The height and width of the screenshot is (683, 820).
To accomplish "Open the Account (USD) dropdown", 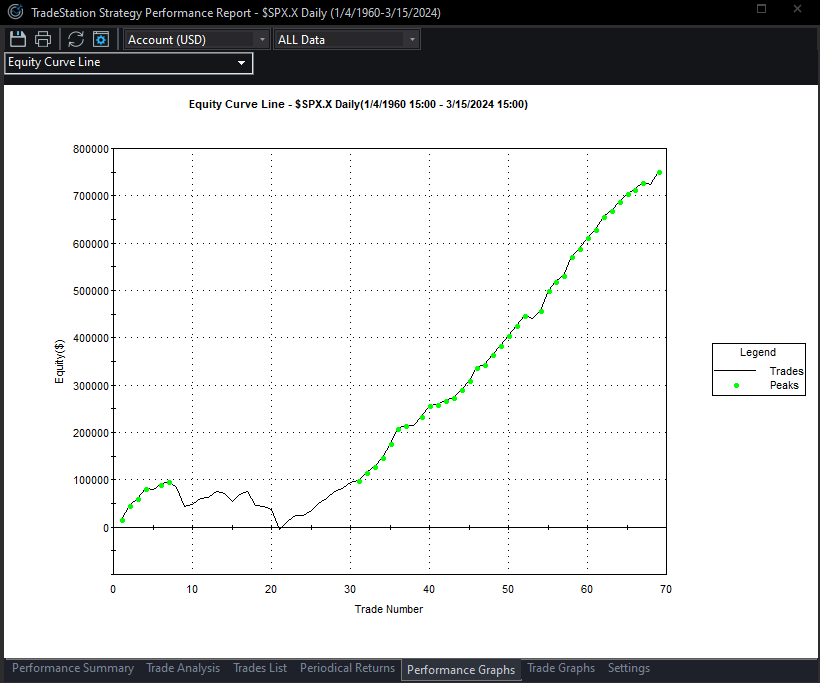I will 197,40.
